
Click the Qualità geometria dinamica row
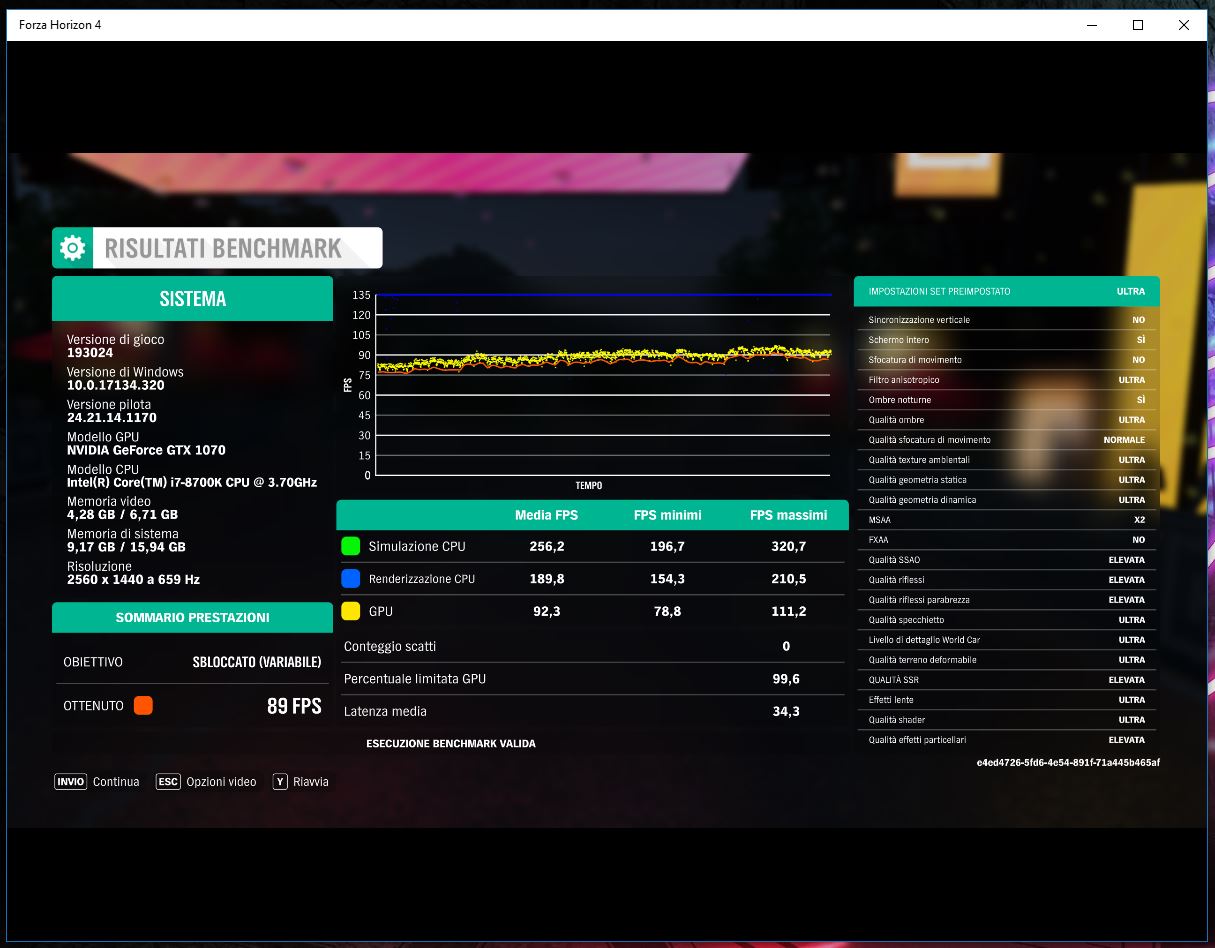pyautogui.click(x=1007, y=500)
